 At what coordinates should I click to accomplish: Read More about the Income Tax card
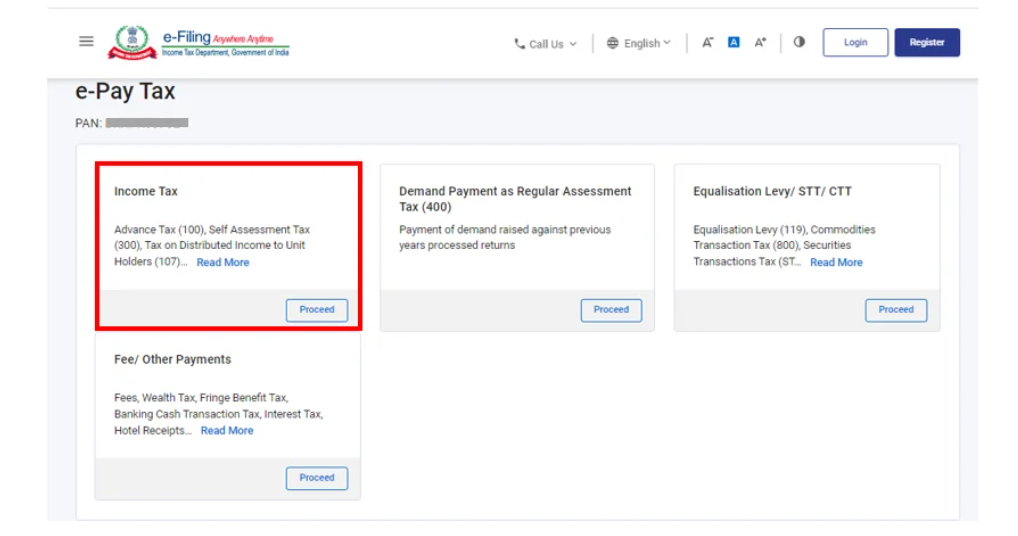click(223, 262)
